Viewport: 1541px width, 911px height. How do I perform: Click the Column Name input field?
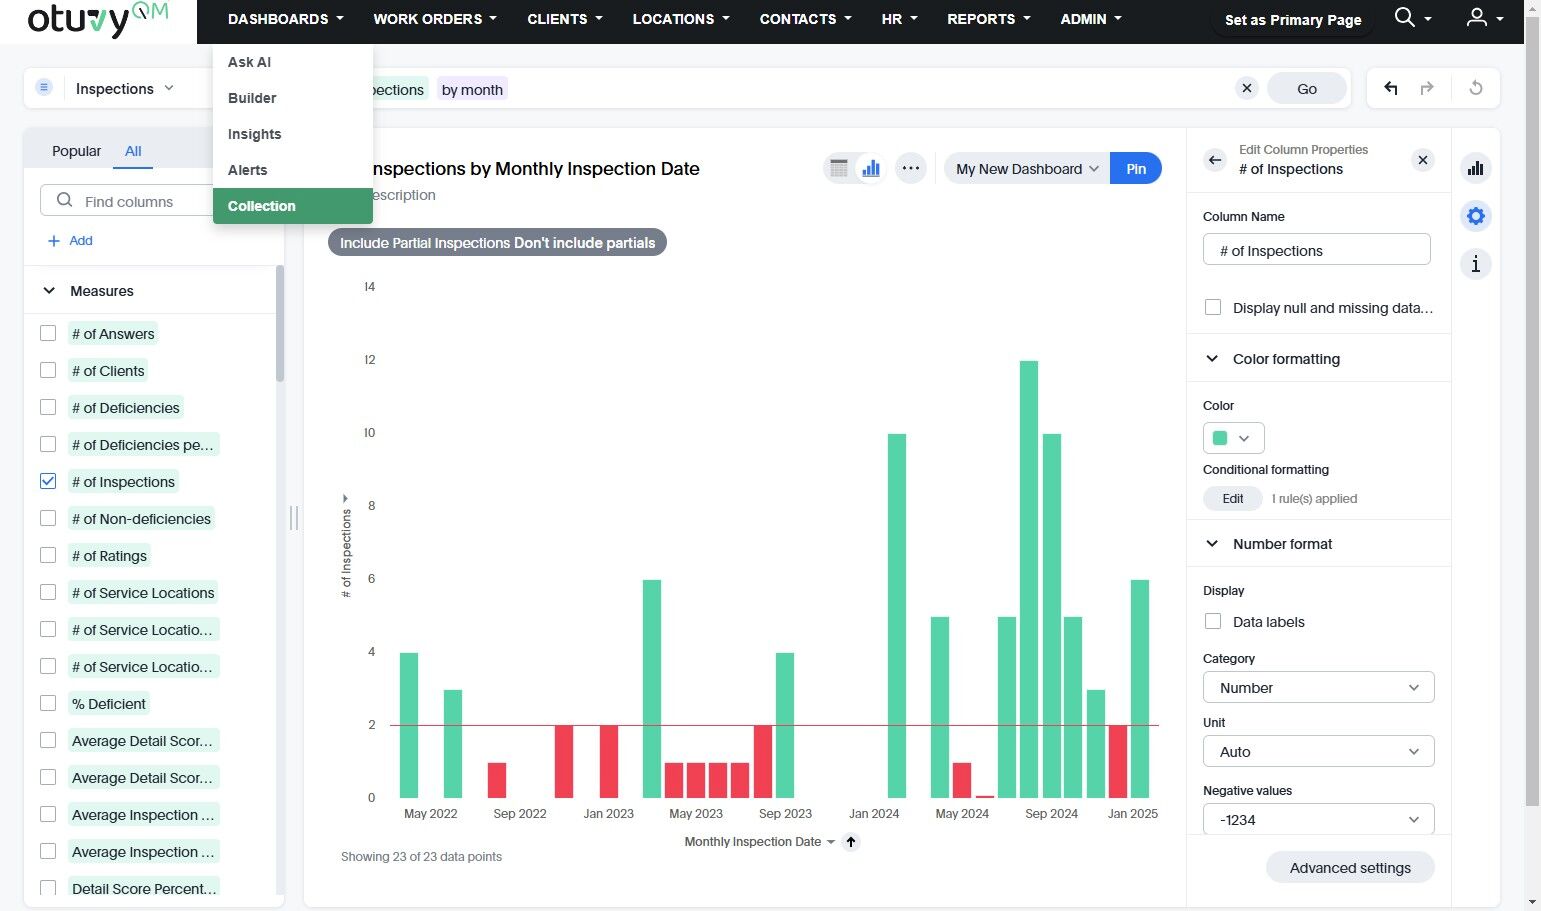1316,250
